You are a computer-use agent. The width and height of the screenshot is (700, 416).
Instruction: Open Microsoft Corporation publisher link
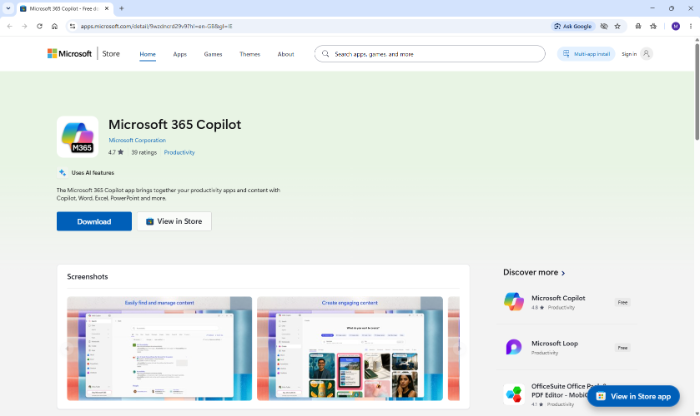coord(137,140)
